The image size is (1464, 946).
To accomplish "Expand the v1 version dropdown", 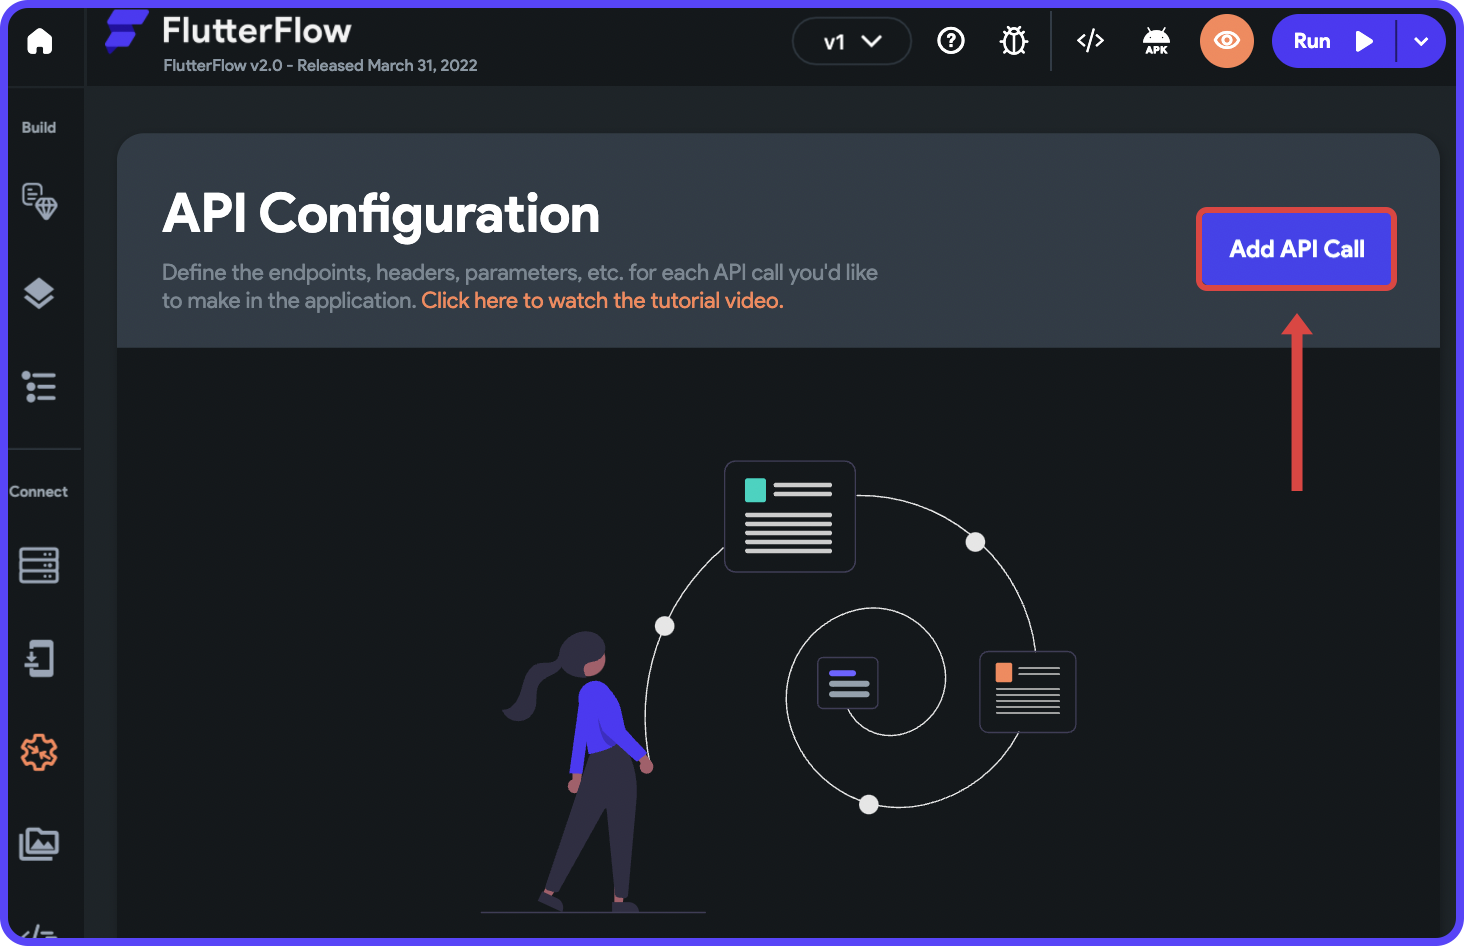I will tap(851, 41).
